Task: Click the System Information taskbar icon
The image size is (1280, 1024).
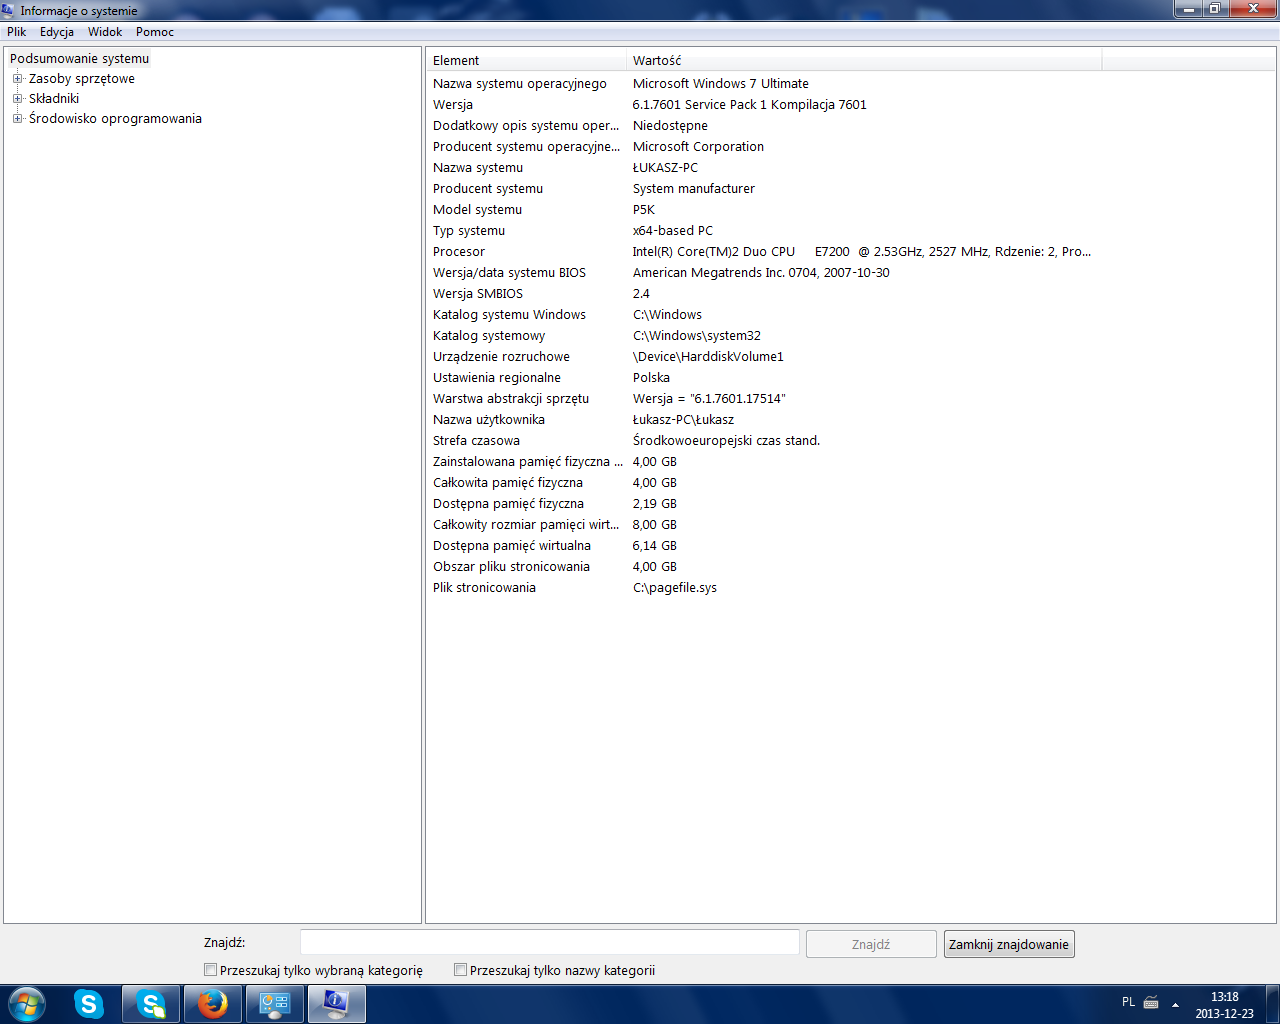Action: (336, 1004)
